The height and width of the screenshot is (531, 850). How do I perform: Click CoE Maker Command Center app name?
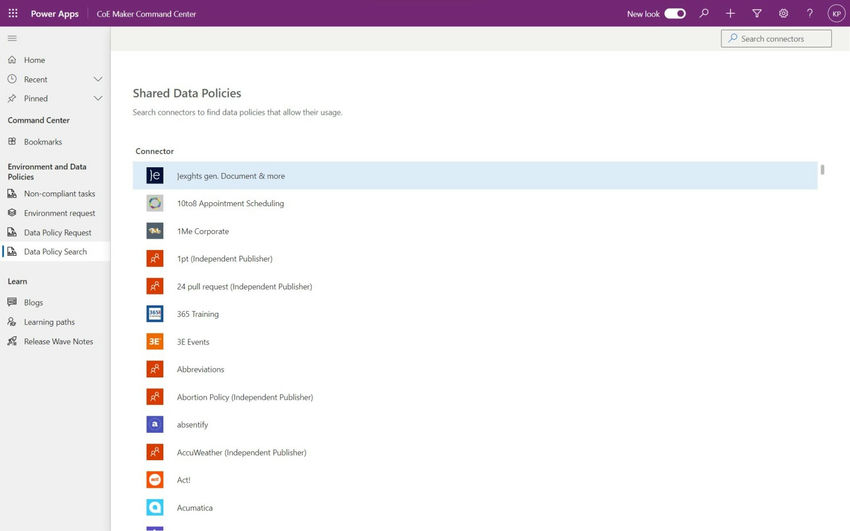[146, 14]
